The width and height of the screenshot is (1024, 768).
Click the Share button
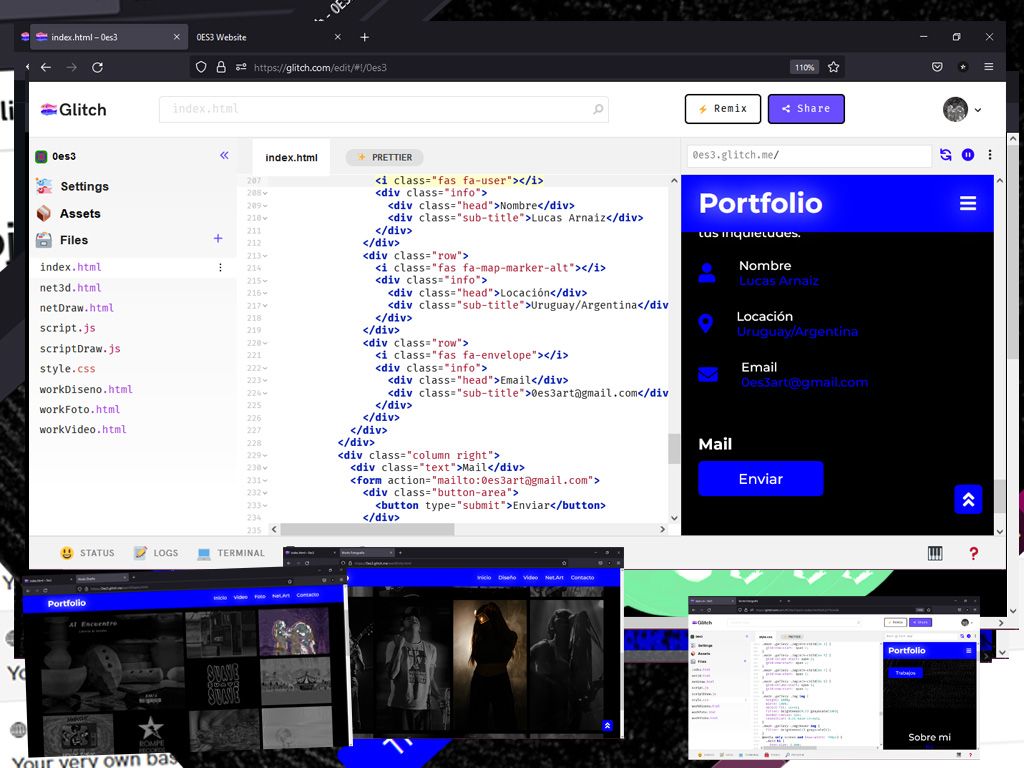pyautogui.click(x=806, y=109)
